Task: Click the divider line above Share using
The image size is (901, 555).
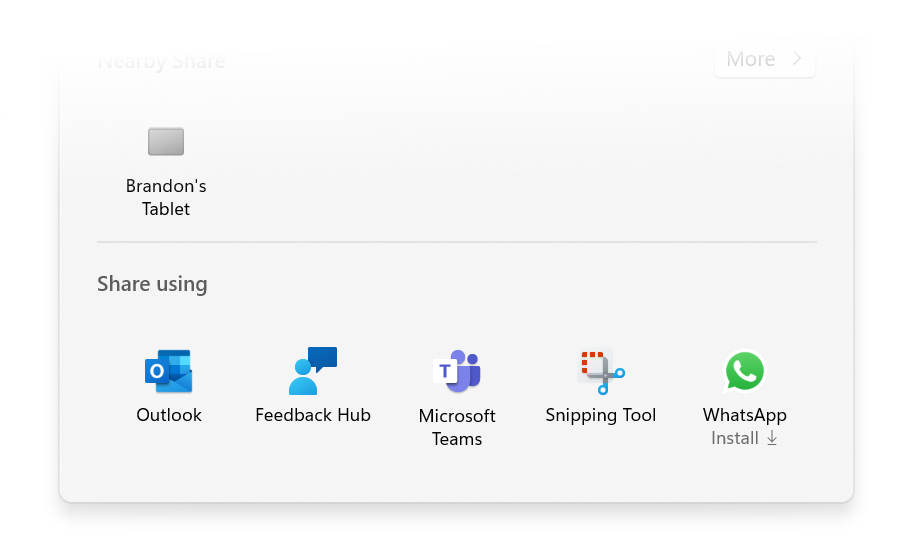Action: pos(456,242)
